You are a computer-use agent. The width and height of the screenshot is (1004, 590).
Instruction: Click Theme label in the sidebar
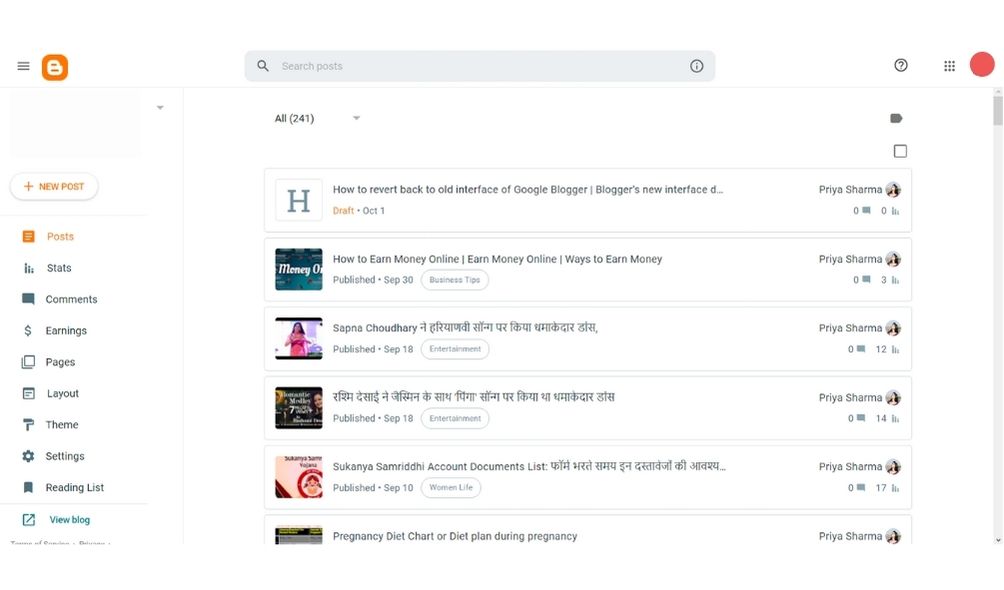point(62,425)
